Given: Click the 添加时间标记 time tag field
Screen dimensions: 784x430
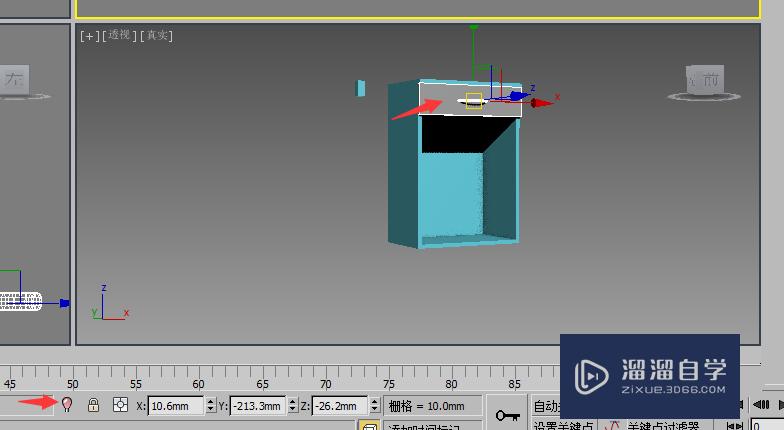Looking at the screenshot, I should 433,426.
